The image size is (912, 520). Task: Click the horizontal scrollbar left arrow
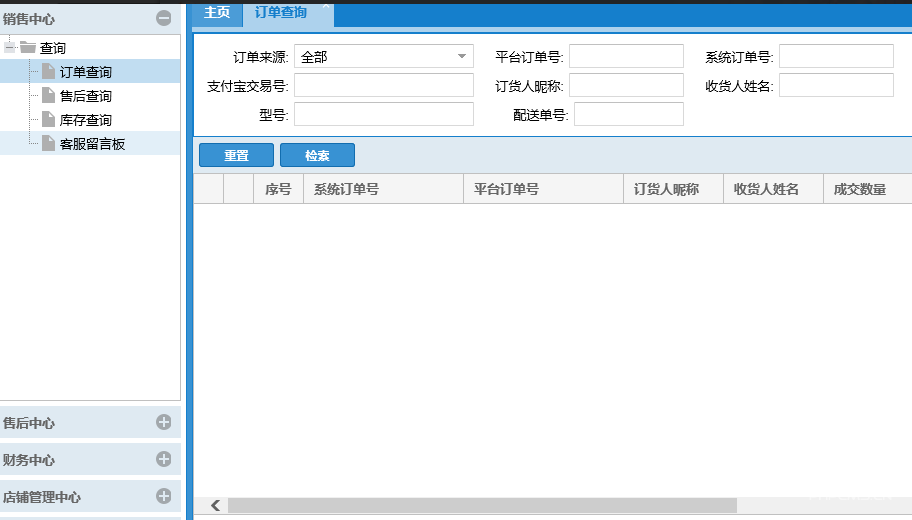point(215,505)
